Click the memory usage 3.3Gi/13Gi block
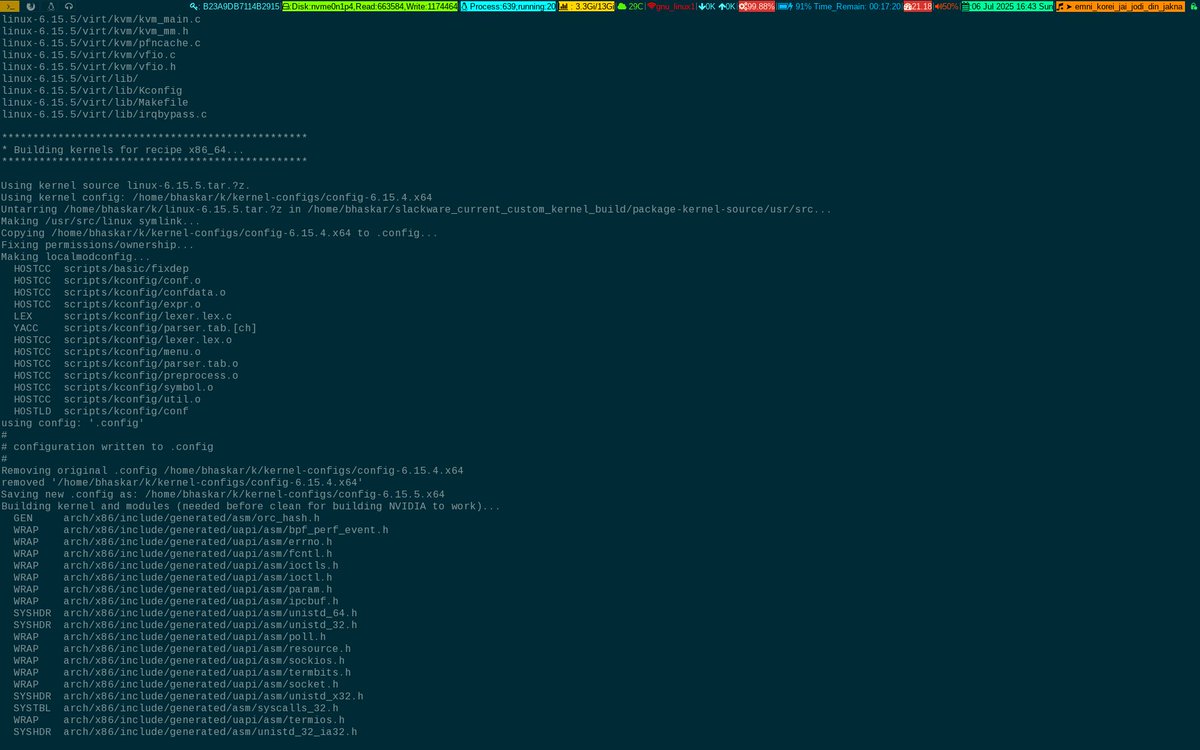Image resolution: width=1200 pixels, height=750 pixels. pyautogui.click(x=586, y=6)
